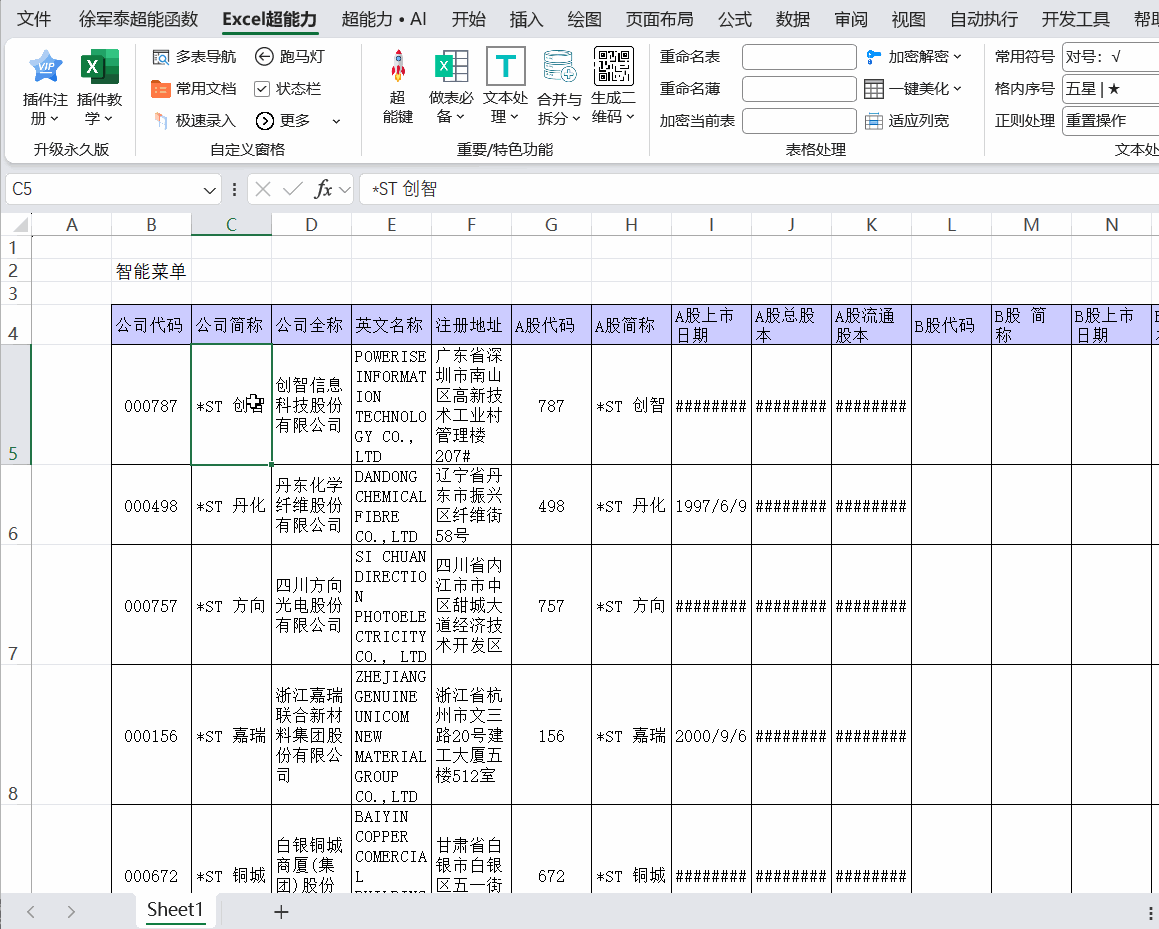Viewport: 1159px width, 929px height.
Task: Expand the 插件注册 dropdown arrow
Action: (x=55, y=119)
